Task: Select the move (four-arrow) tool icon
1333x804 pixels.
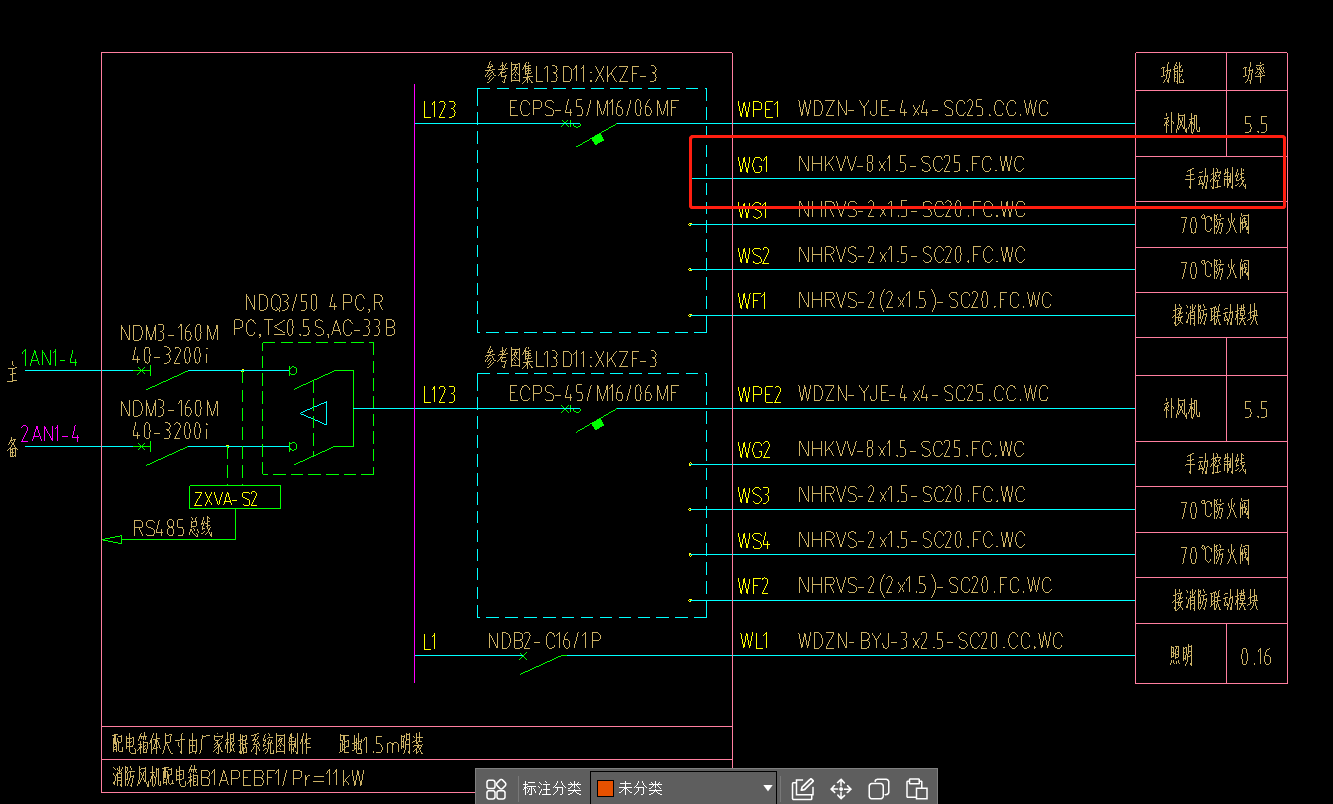Action: [x=841, y=789]
